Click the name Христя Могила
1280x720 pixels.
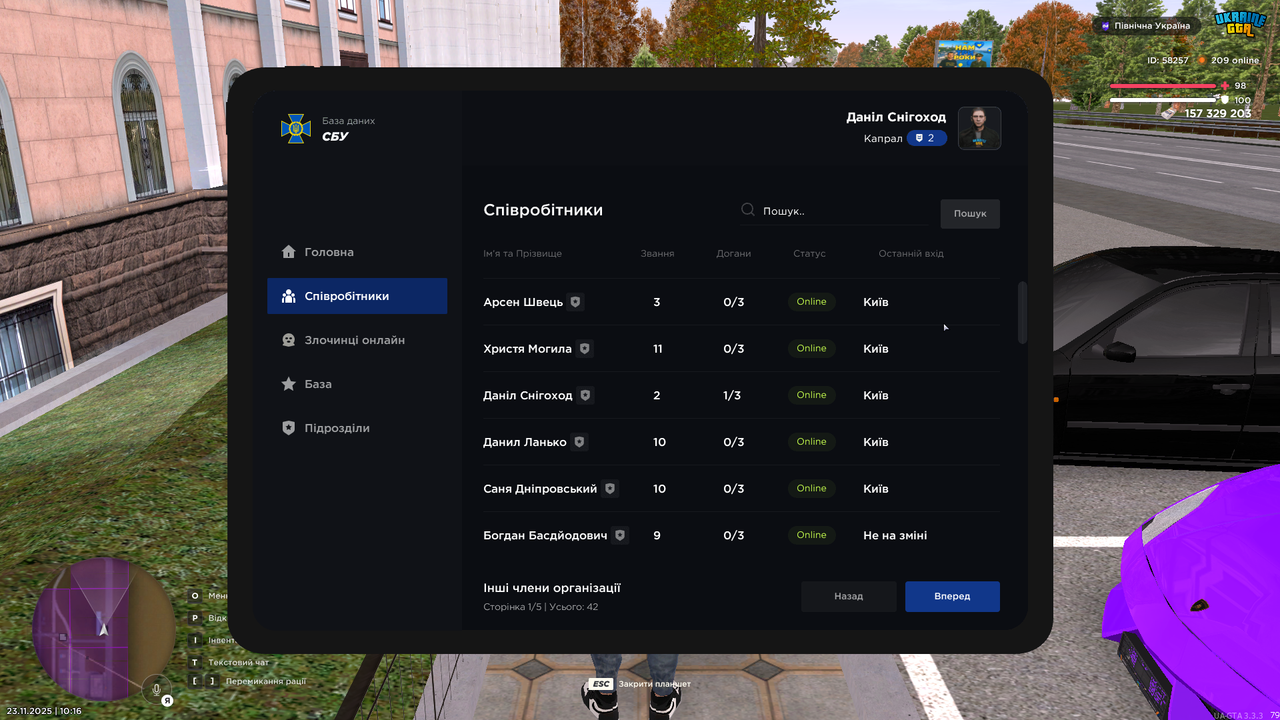(x=528, y=349)
